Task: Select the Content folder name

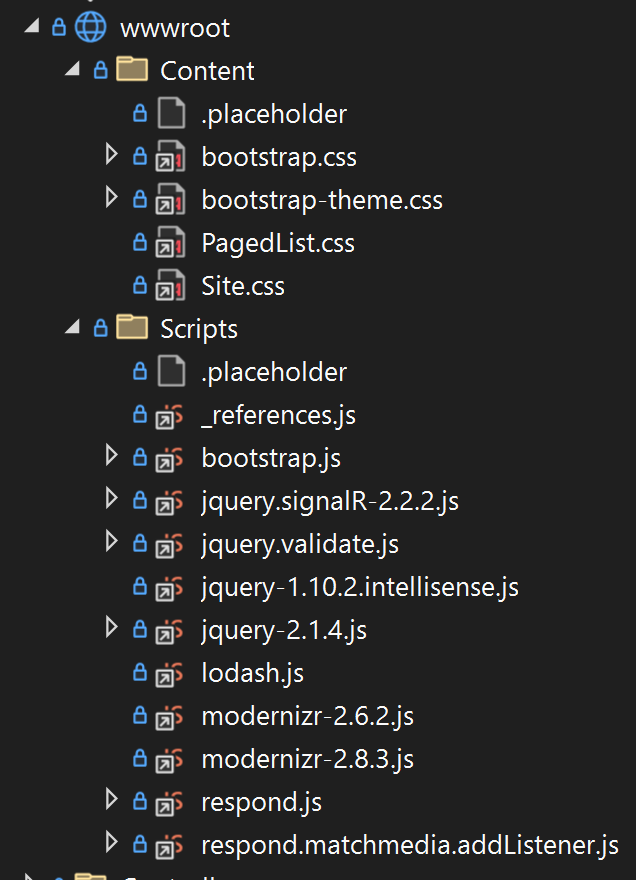Action: pyautogui.click(x=207, y=71)
